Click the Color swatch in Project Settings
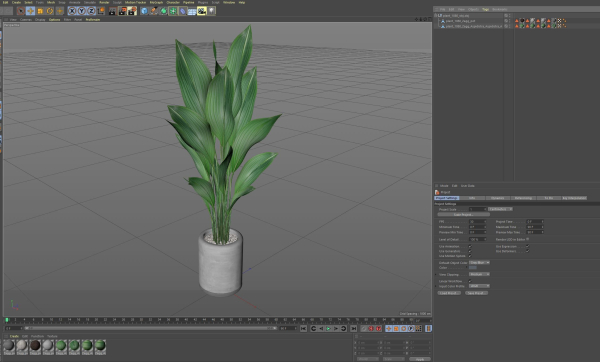The height and width of the screenshot is (362, 600). click(473, 267)
